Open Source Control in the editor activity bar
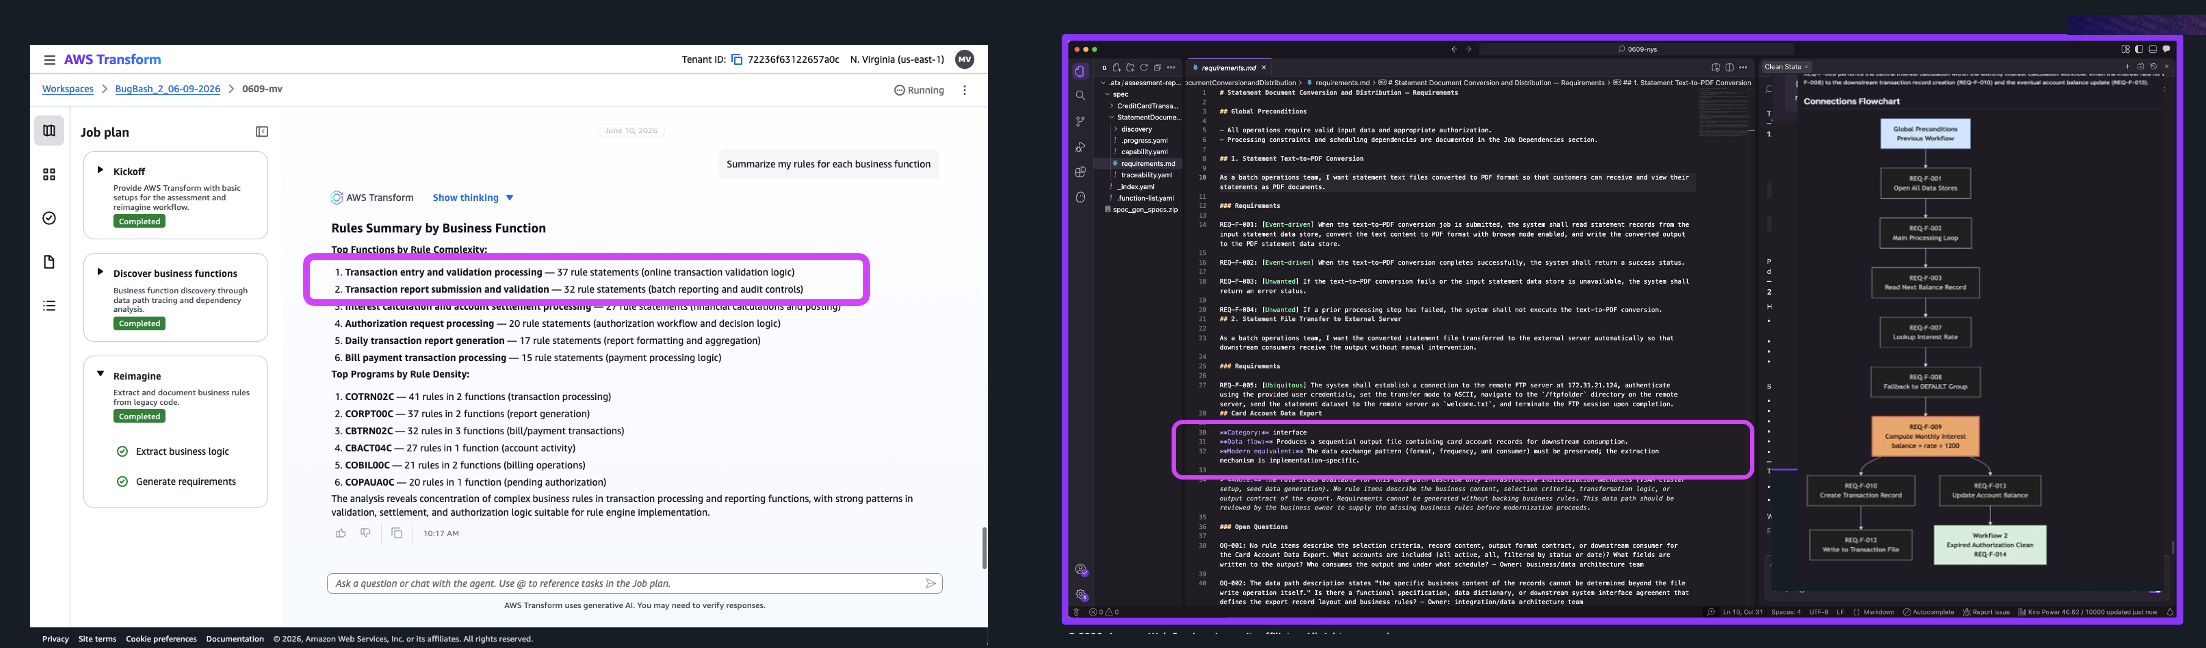The image size is (2206, 648). click(x=1080, y=121)
